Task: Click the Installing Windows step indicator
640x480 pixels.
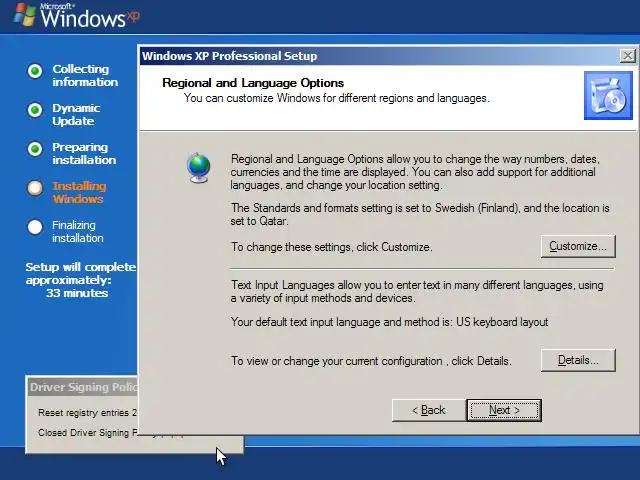Action: click(35, 188)
